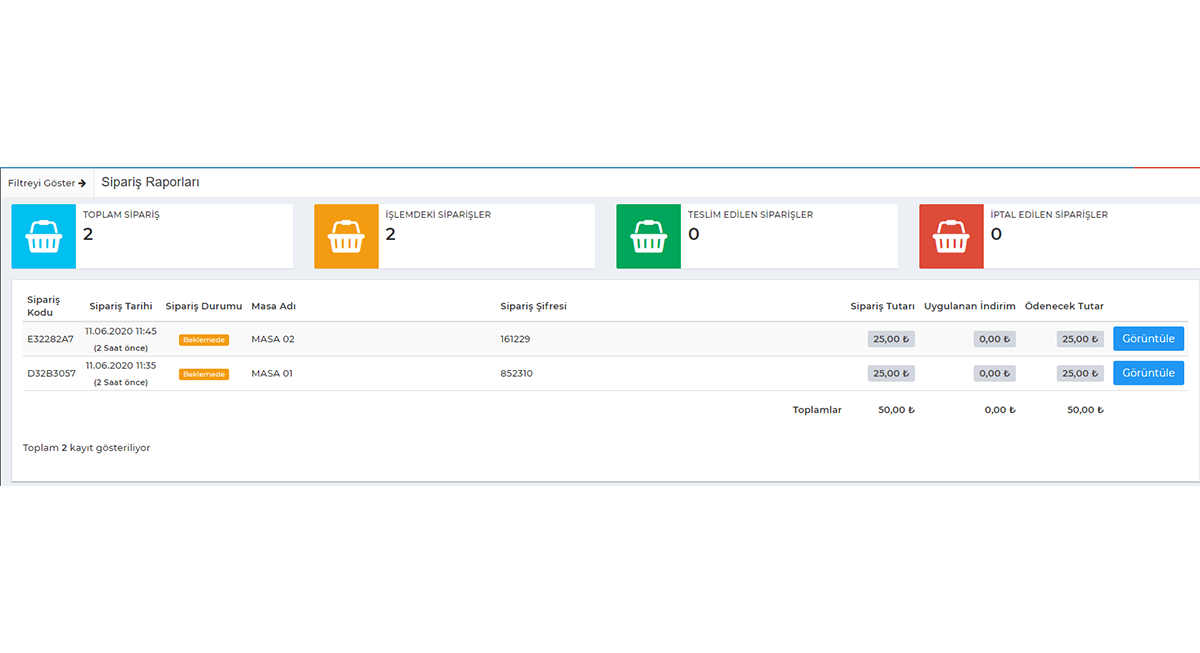Open order MASA 02 with Görüntüle button
This screenshot has height=653, width=1200.
point(1148,339)
